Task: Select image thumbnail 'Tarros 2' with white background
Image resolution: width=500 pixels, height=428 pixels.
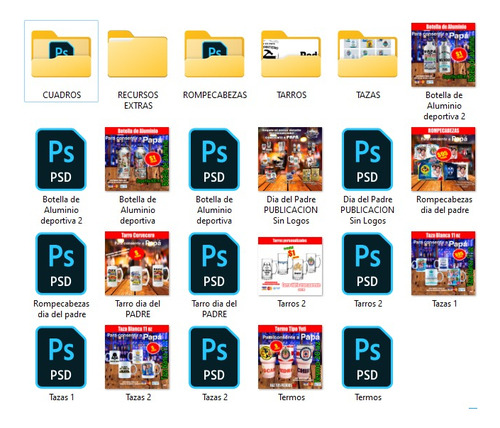Action: [x=290, y=266]
